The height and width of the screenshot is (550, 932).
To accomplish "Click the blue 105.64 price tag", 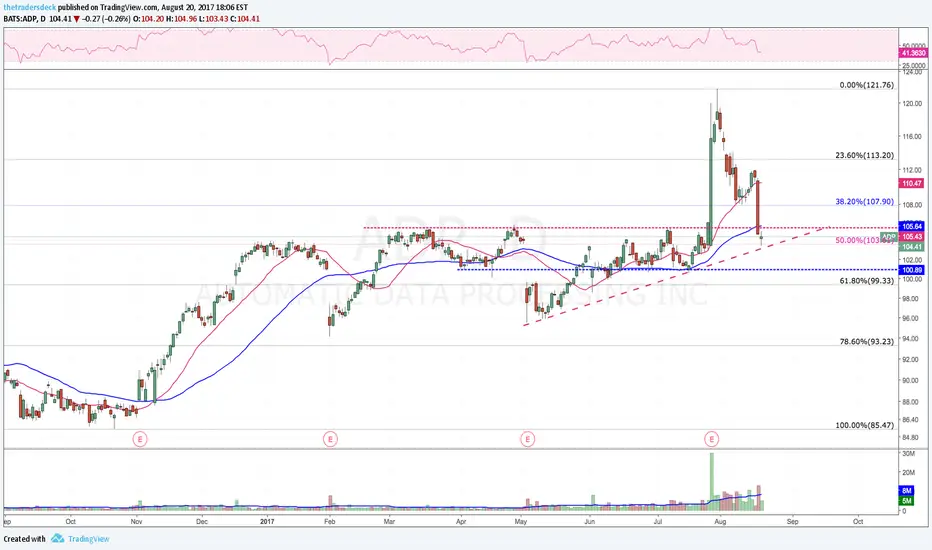I will click(912, 227).
